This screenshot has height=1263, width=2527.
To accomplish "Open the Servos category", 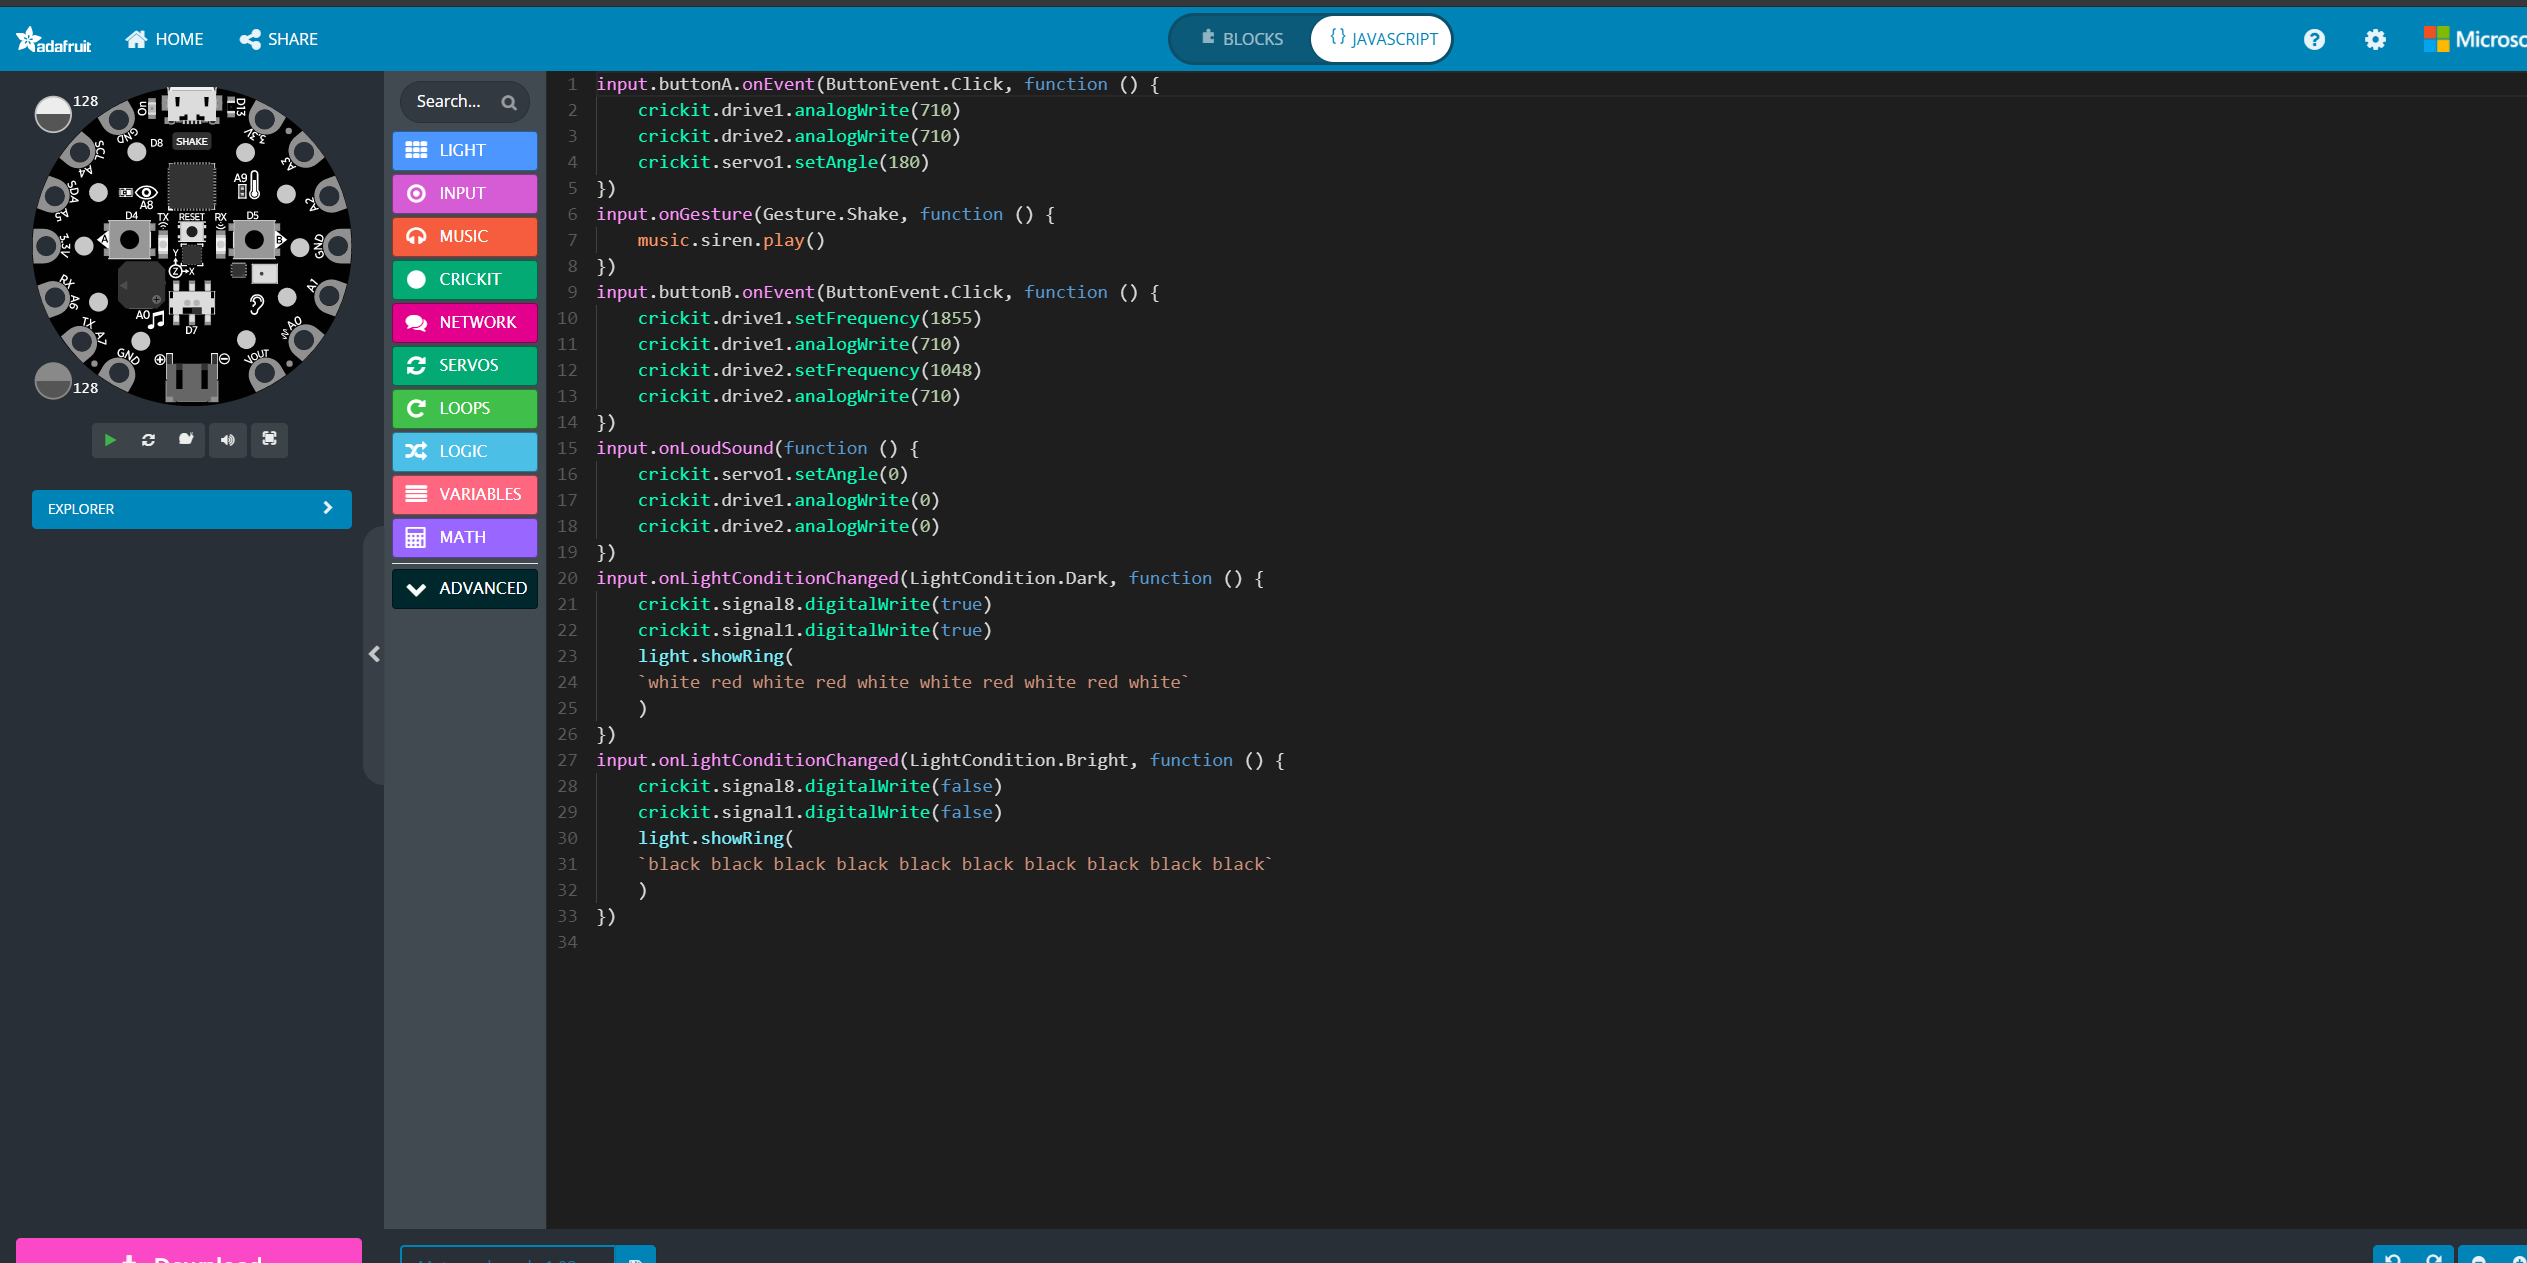I will 465,365.
